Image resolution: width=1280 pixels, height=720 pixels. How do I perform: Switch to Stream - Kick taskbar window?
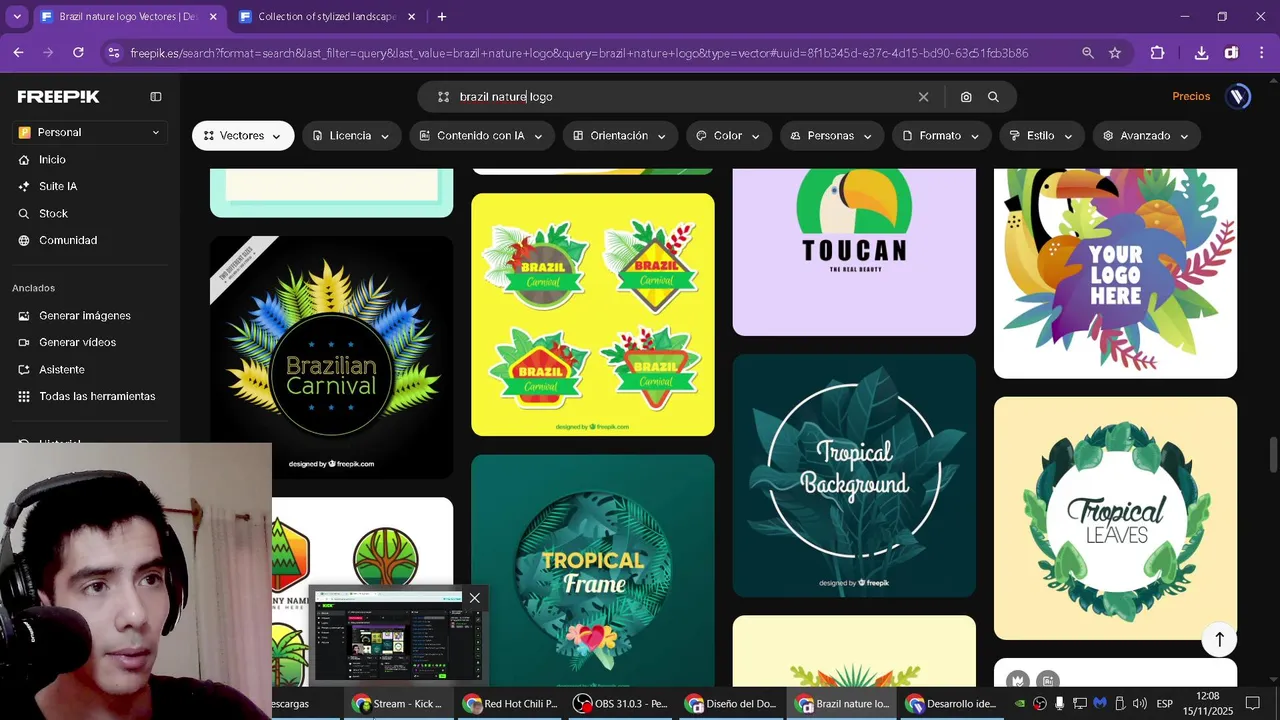click(398, 704)
